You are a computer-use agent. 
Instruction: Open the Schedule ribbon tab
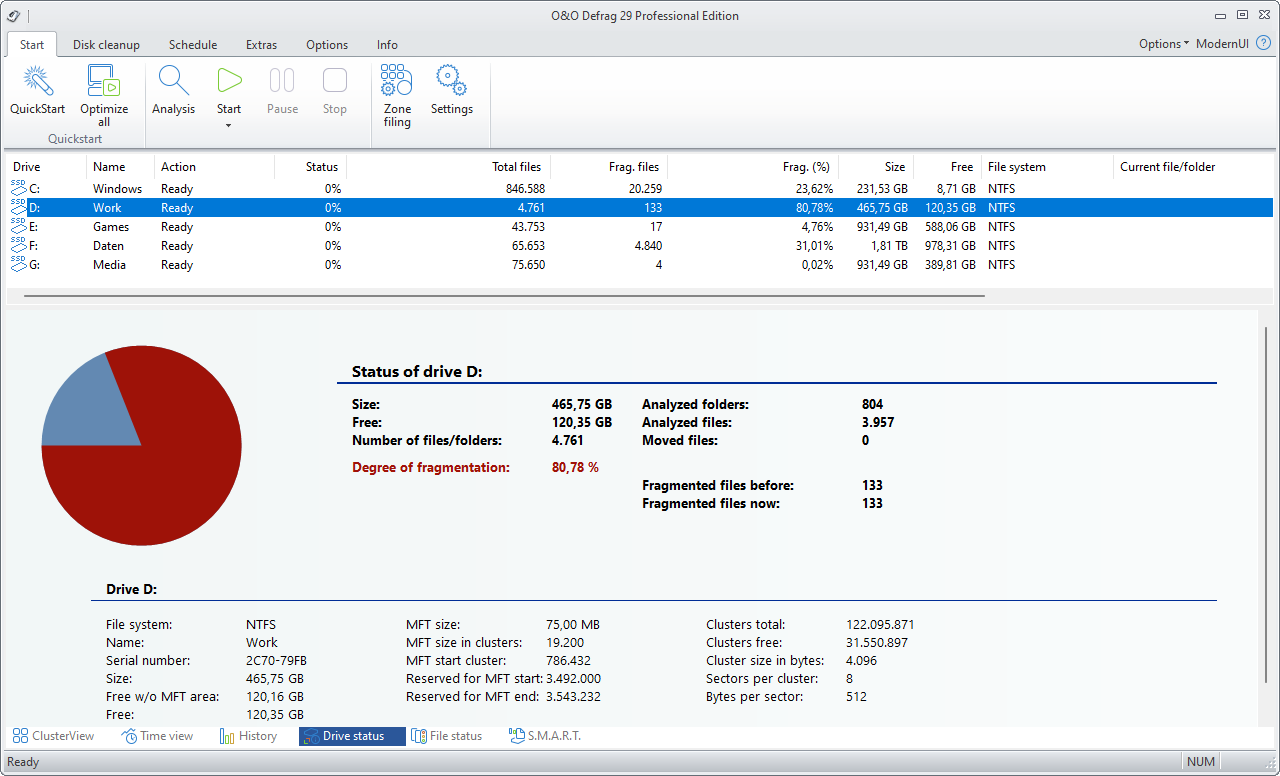click(x=193, y=45)
